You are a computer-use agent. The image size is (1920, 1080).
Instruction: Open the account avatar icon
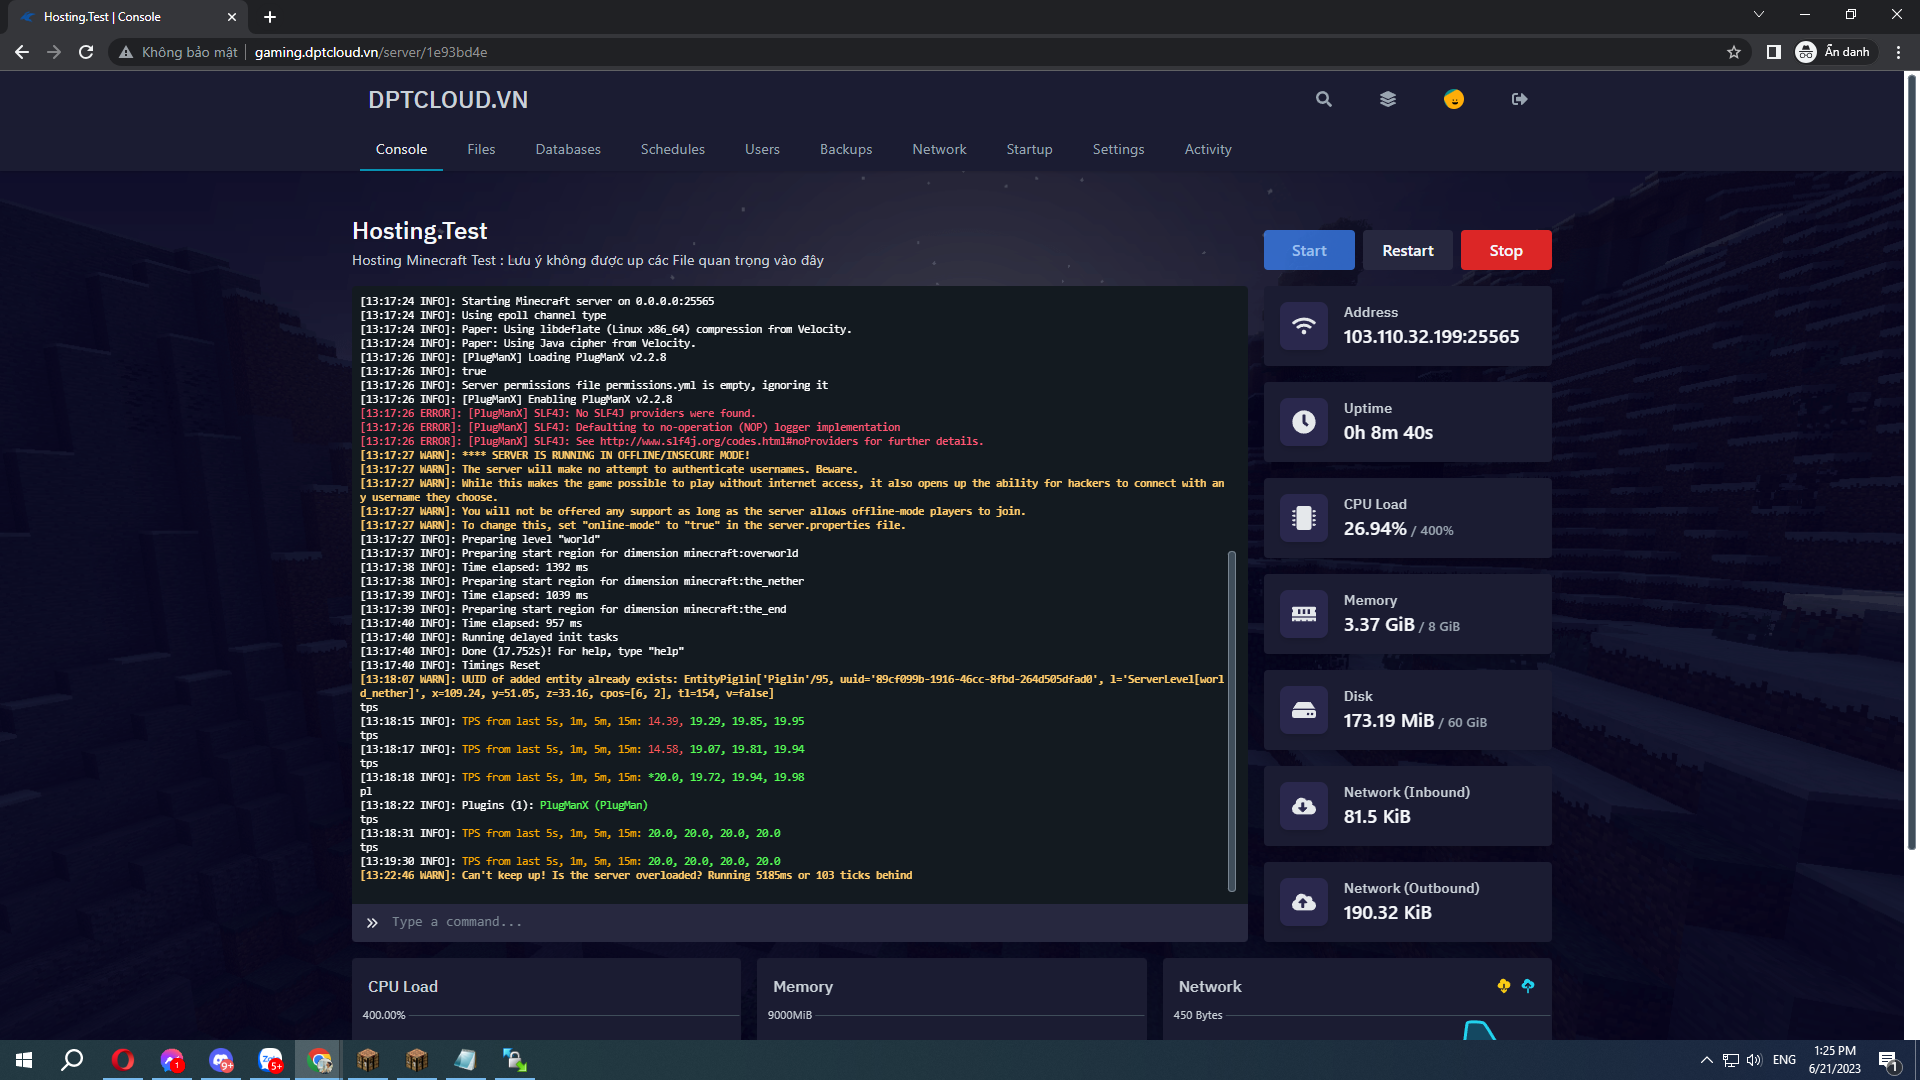tap(1453, 99)
